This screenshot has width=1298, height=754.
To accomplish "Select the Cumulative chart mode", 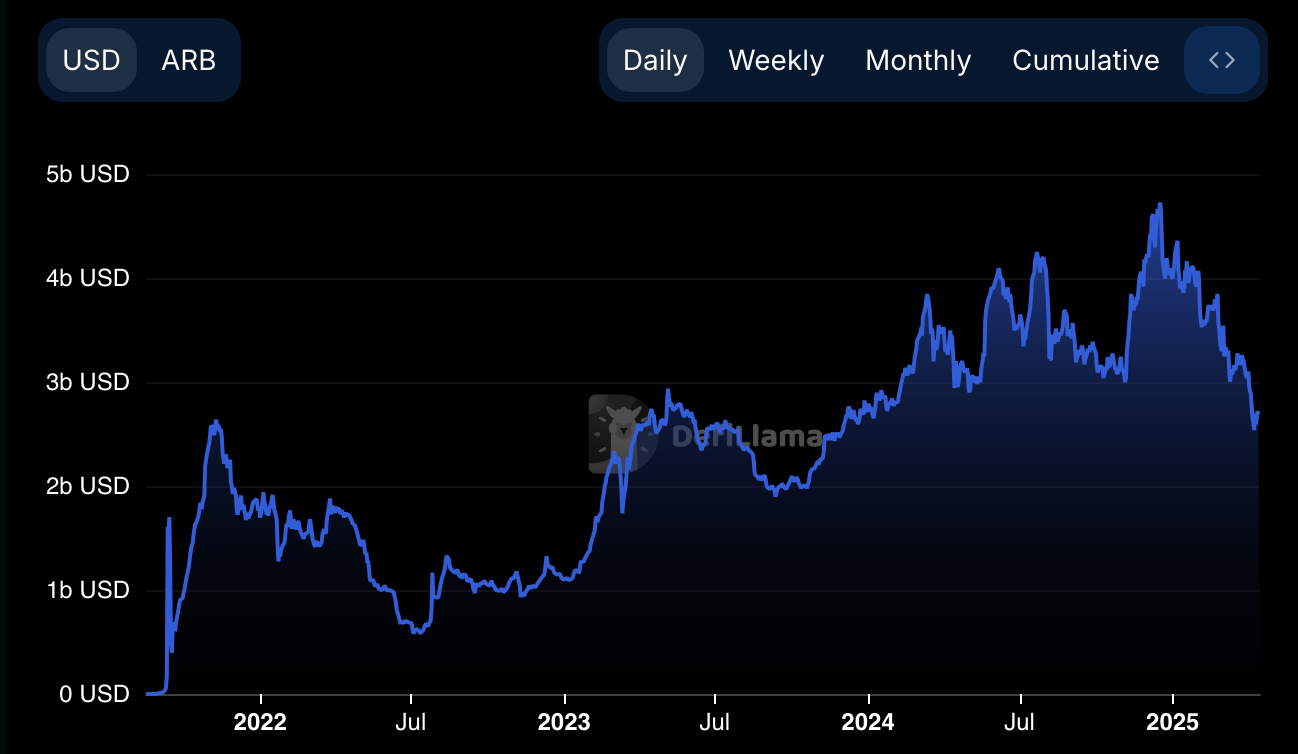I will (1085, 60).
